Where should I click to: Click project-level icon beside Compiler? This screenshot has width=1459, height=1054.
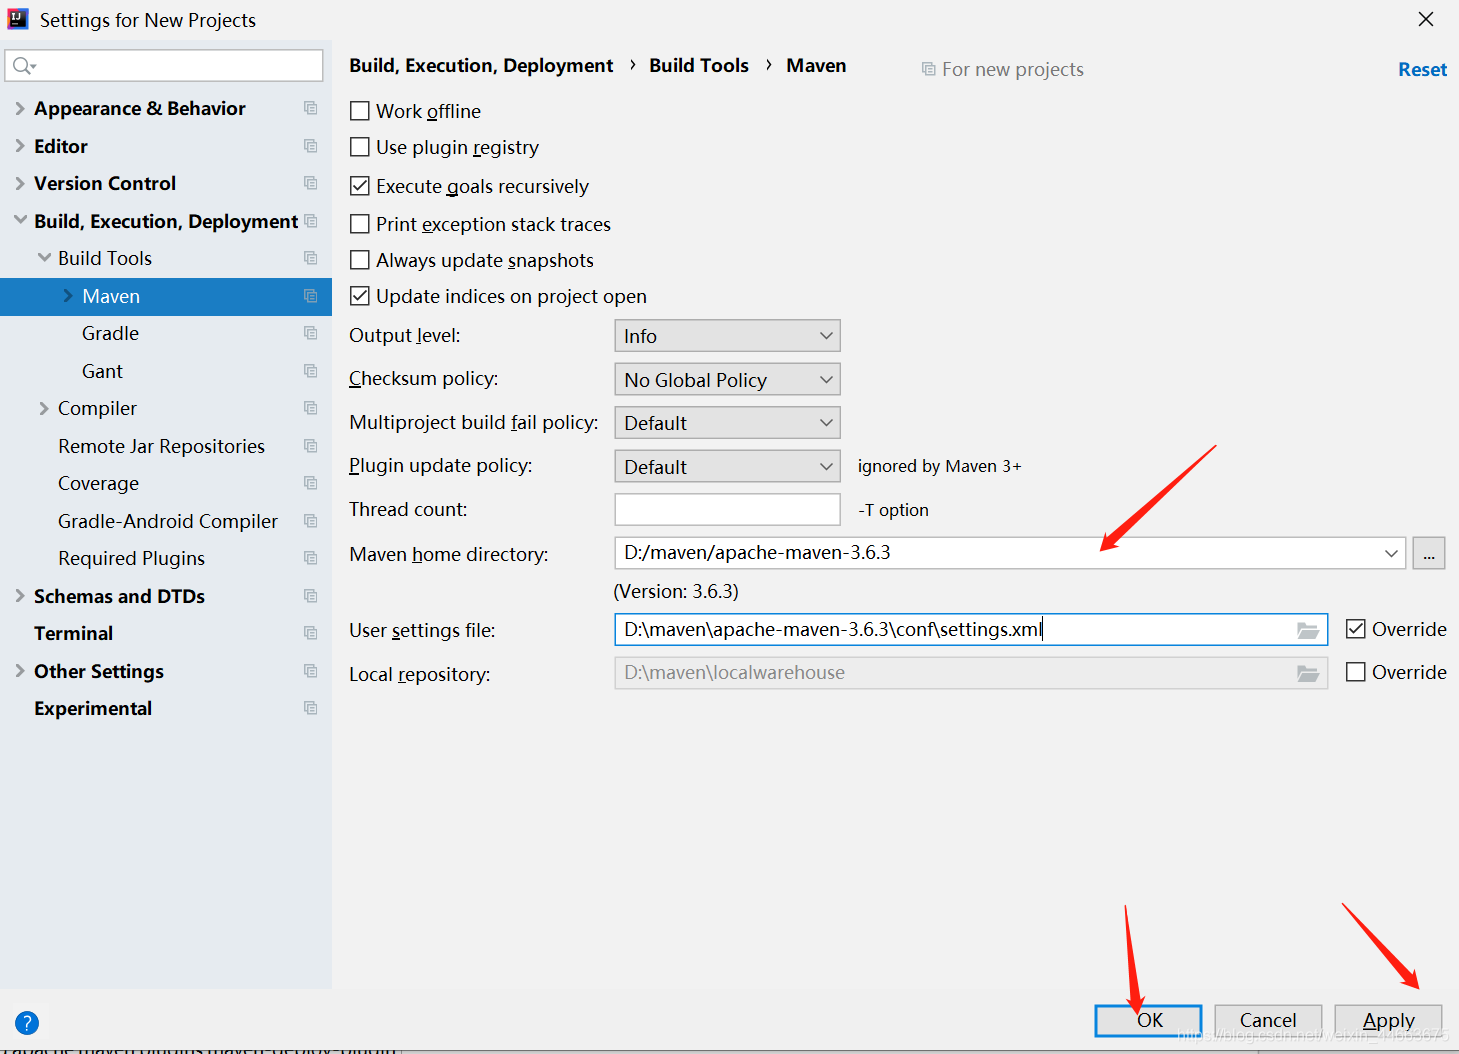[311, 408]
